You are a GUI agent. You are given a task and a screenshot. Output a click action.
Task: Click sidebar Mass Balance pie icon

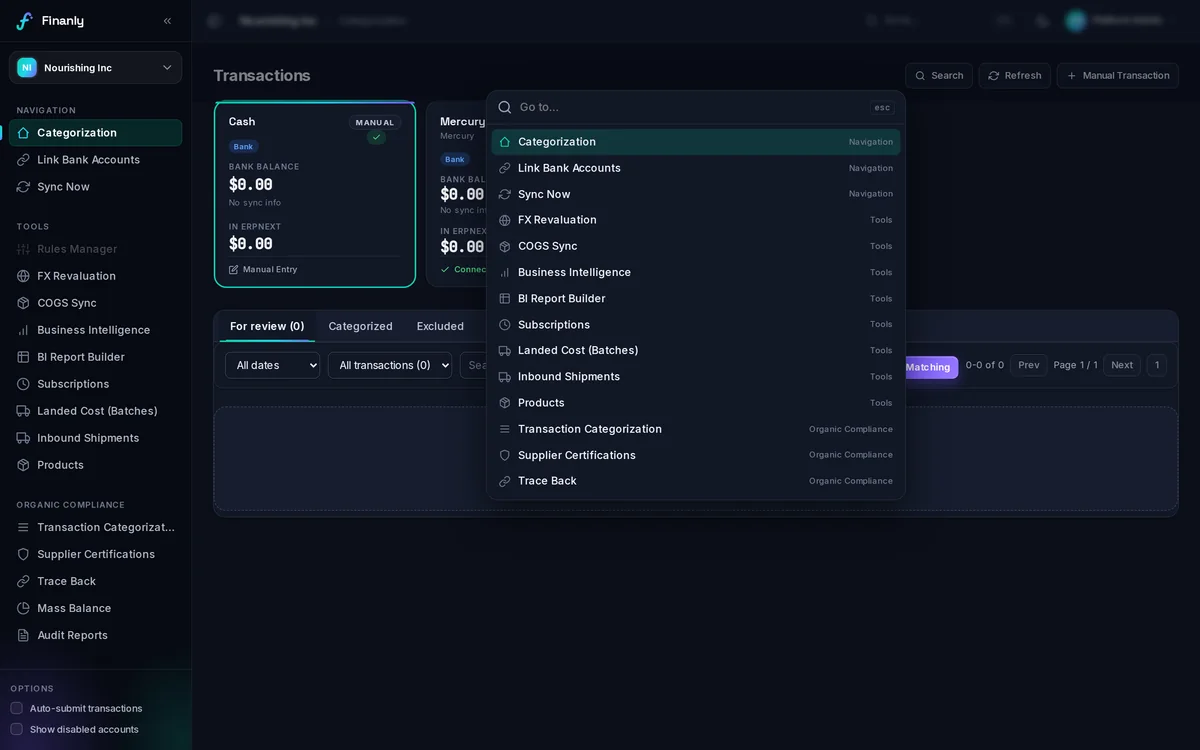(x=23, y=608)
